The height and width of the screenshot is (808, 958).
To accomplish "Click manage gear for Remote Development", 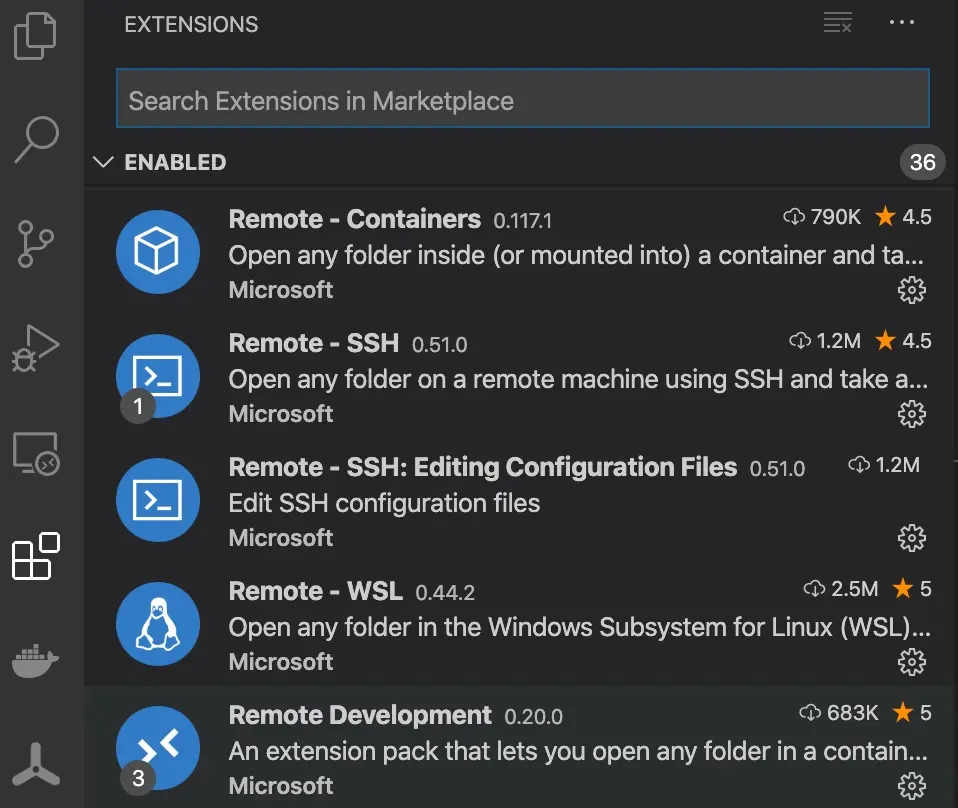I will tap(911, 784).
